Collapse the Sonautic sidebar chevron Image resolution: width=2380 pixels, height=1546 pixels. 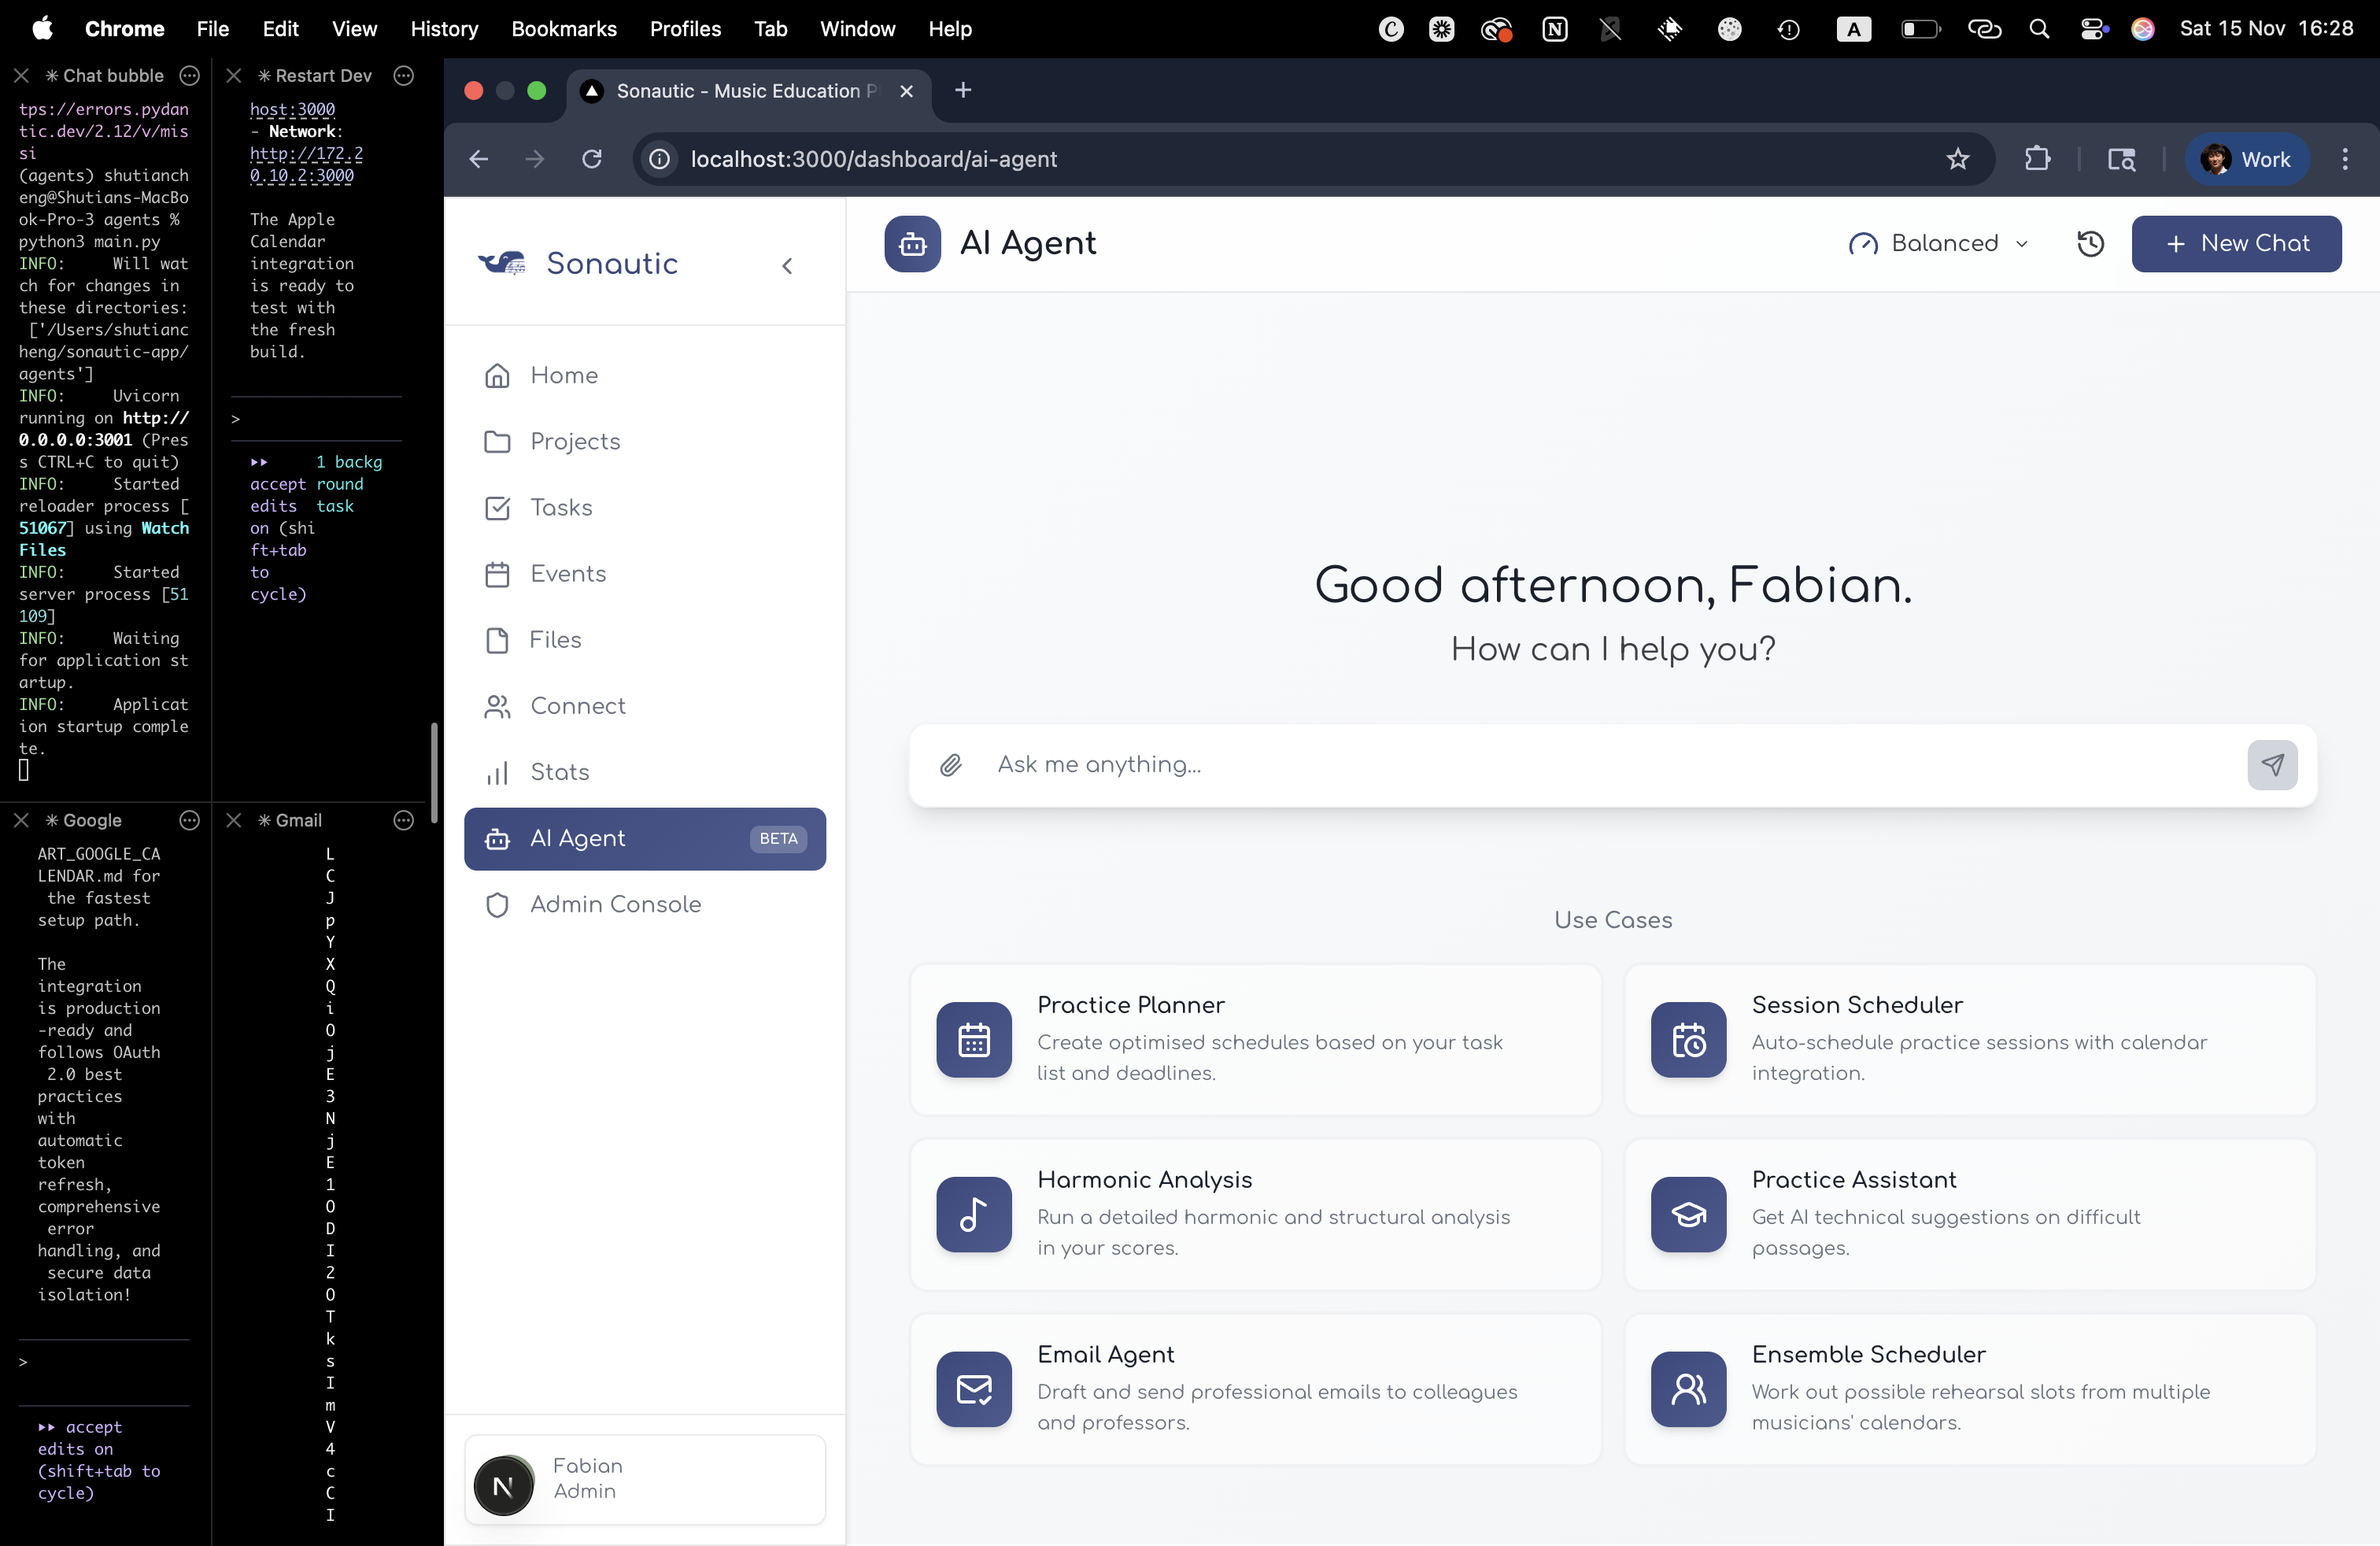click(787, 265)
